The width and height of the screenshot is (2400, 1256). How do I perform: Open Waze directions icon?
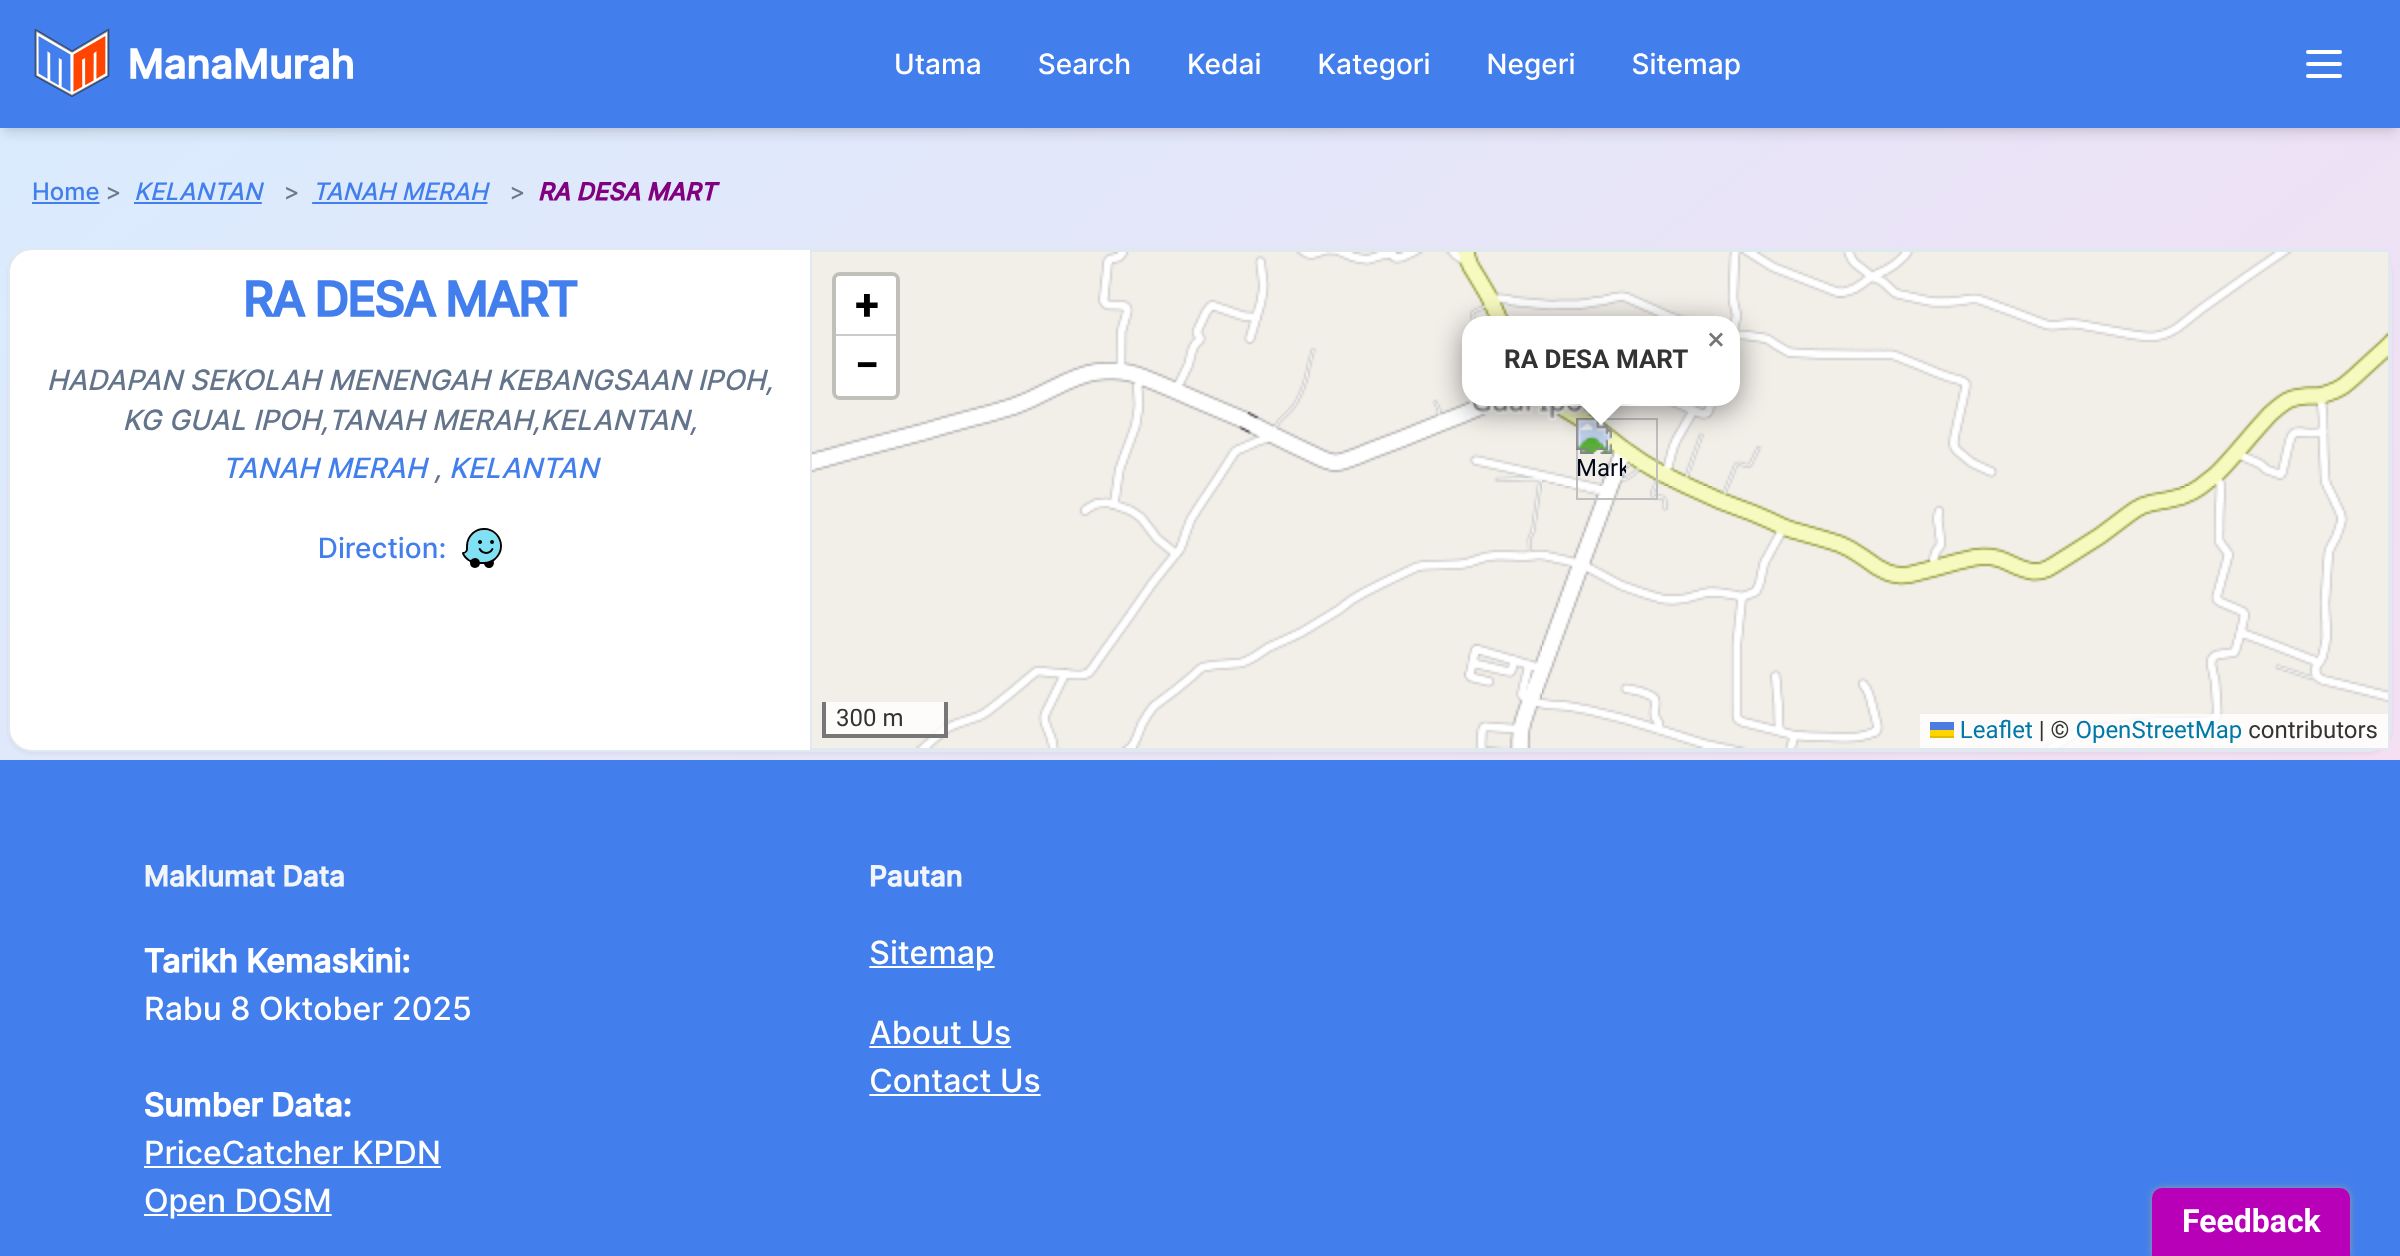click(x=482, y=548)
